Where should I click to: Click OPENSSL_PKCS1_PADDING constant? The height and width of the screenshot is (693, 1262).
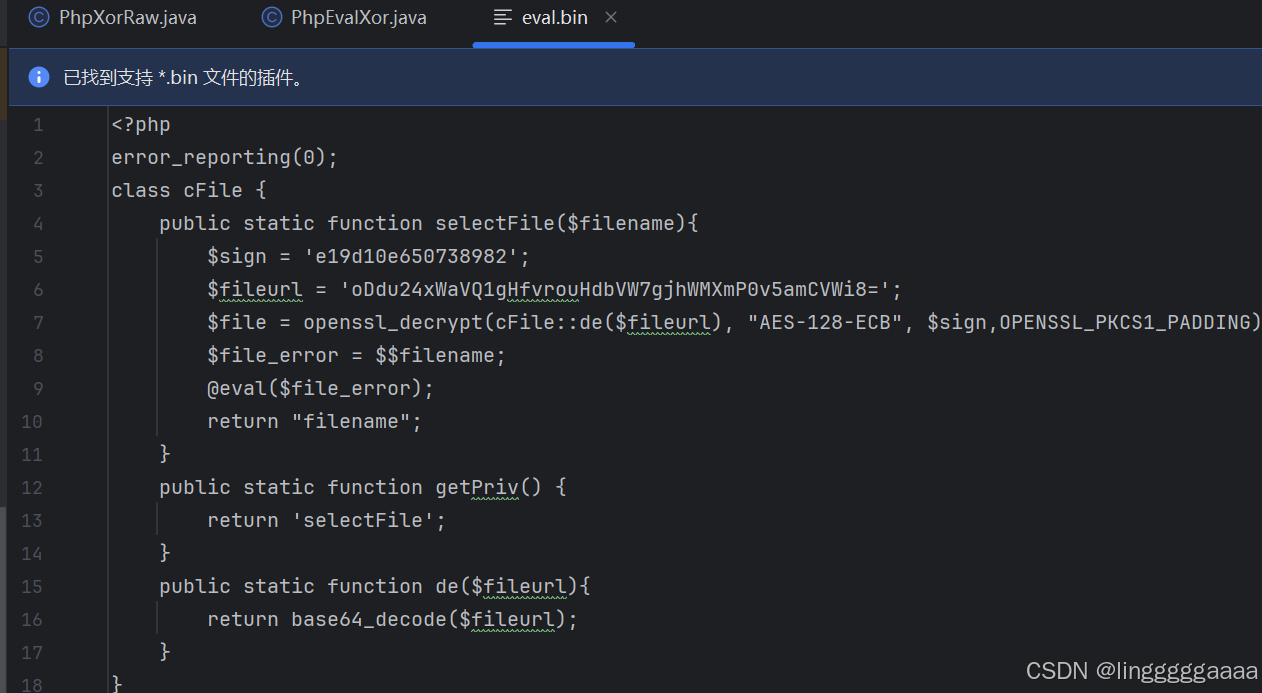point(1125,323)
